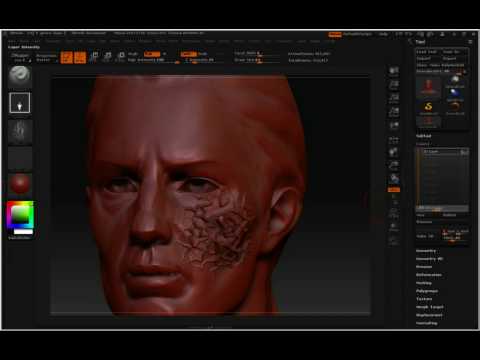
Task: Toggle the orange Zadd sculpt mode
Action: (x=188, y=54)
